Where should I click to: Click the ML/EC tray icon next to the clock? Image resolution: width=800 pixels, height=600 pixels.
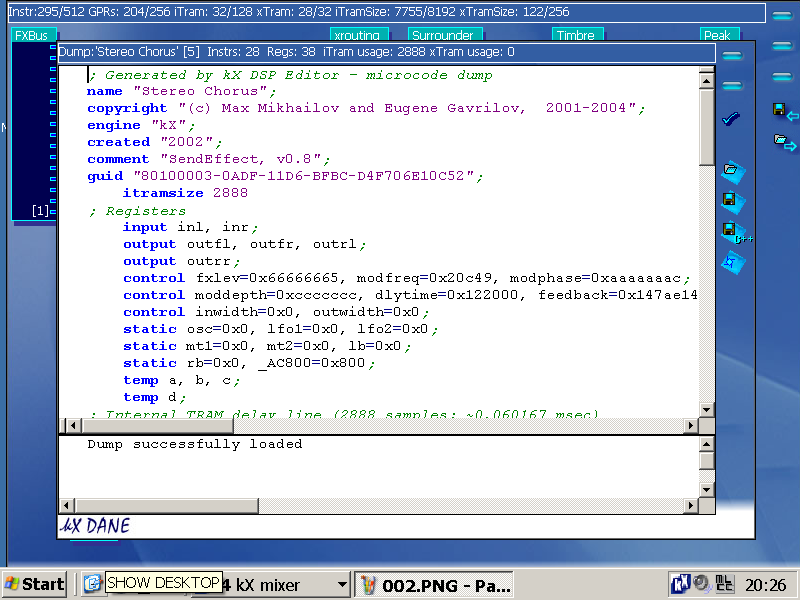tap(724, 583)
